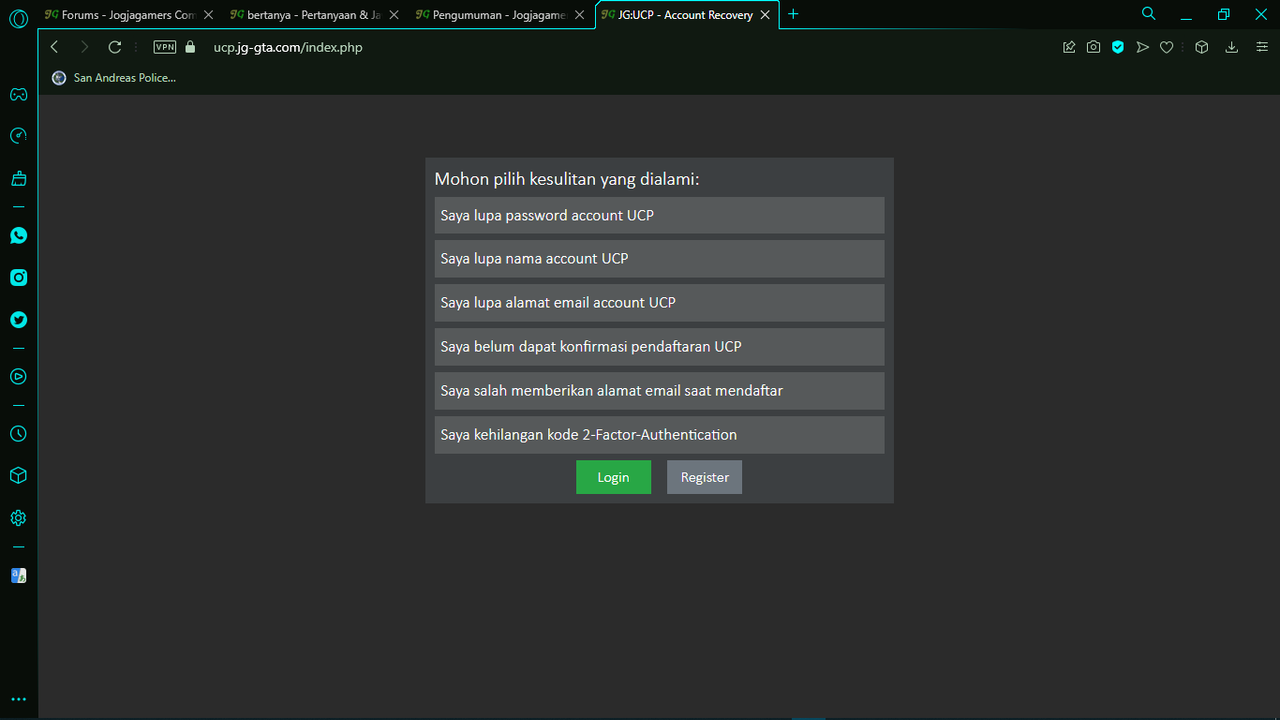1280x720 pixels.
Task: Search open tabs with magnifier icon
Action: point(1149,14)
